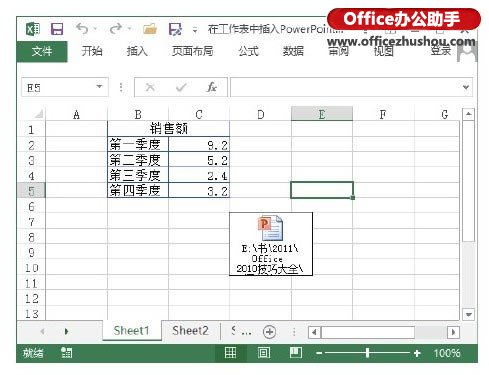489x375 pixels.
Task: Switch to Normal view
Action: tap(230, 353)
